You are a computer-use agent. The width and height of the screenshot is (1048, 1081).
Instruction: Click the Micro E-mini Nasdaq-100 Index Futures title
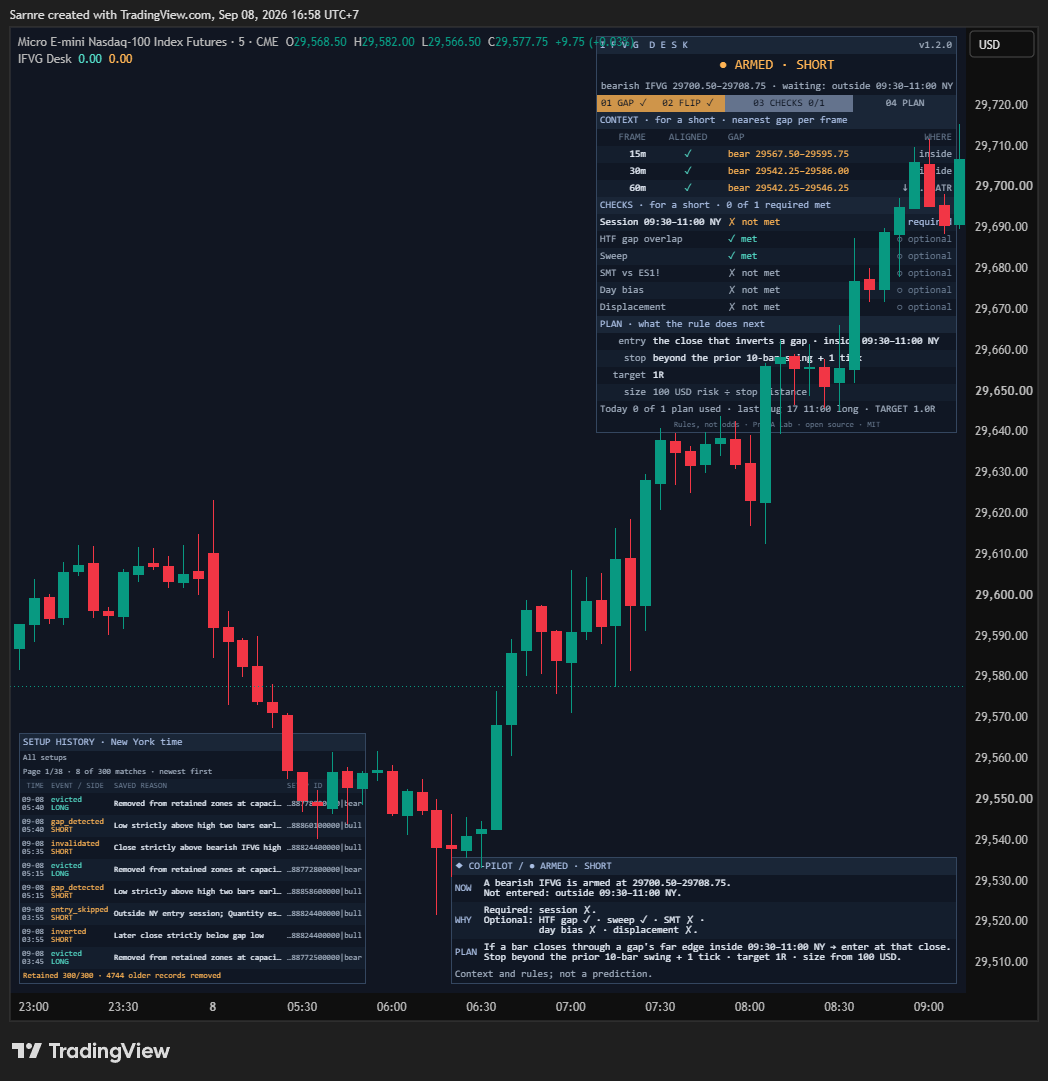(x=122, y=42)
